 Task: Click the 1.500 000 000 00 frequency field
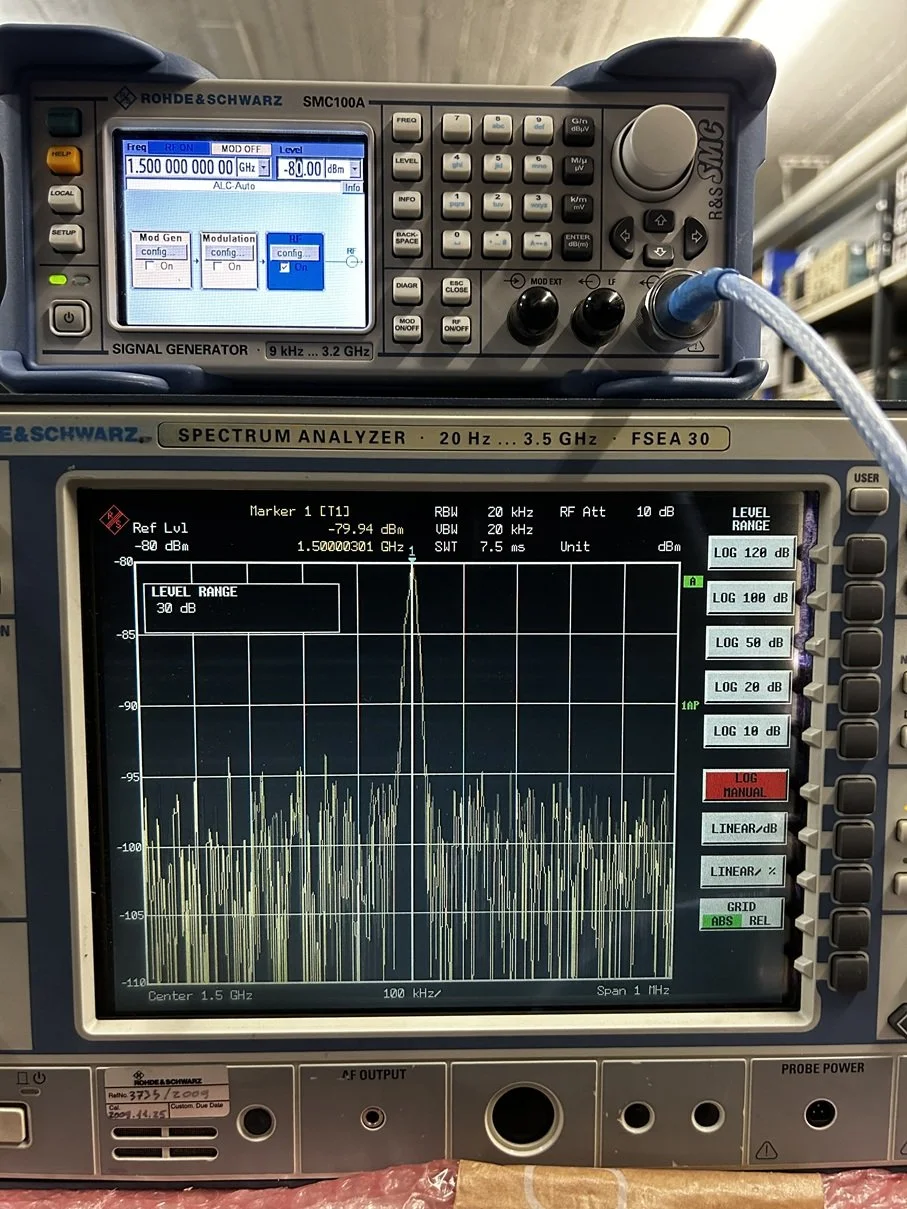pyautogui.click(x=180, y=168)
